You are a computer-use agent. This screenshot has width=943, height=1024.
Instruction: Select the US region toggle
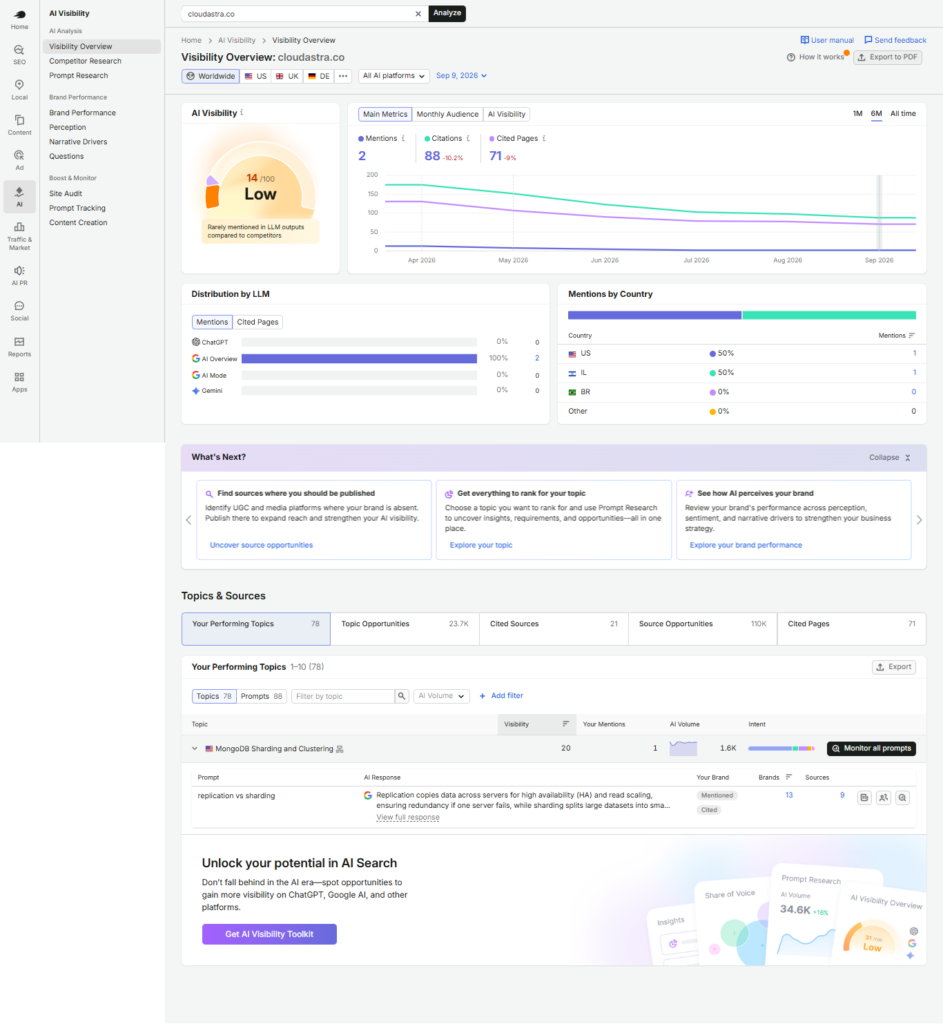tap(255, 76)
